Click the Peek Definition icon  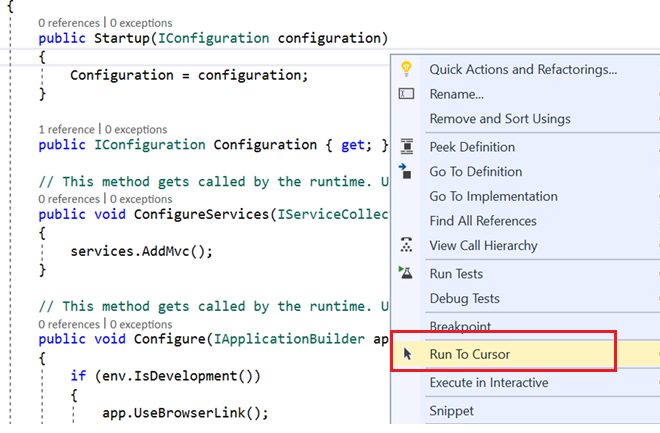click(x=406, y=146)
